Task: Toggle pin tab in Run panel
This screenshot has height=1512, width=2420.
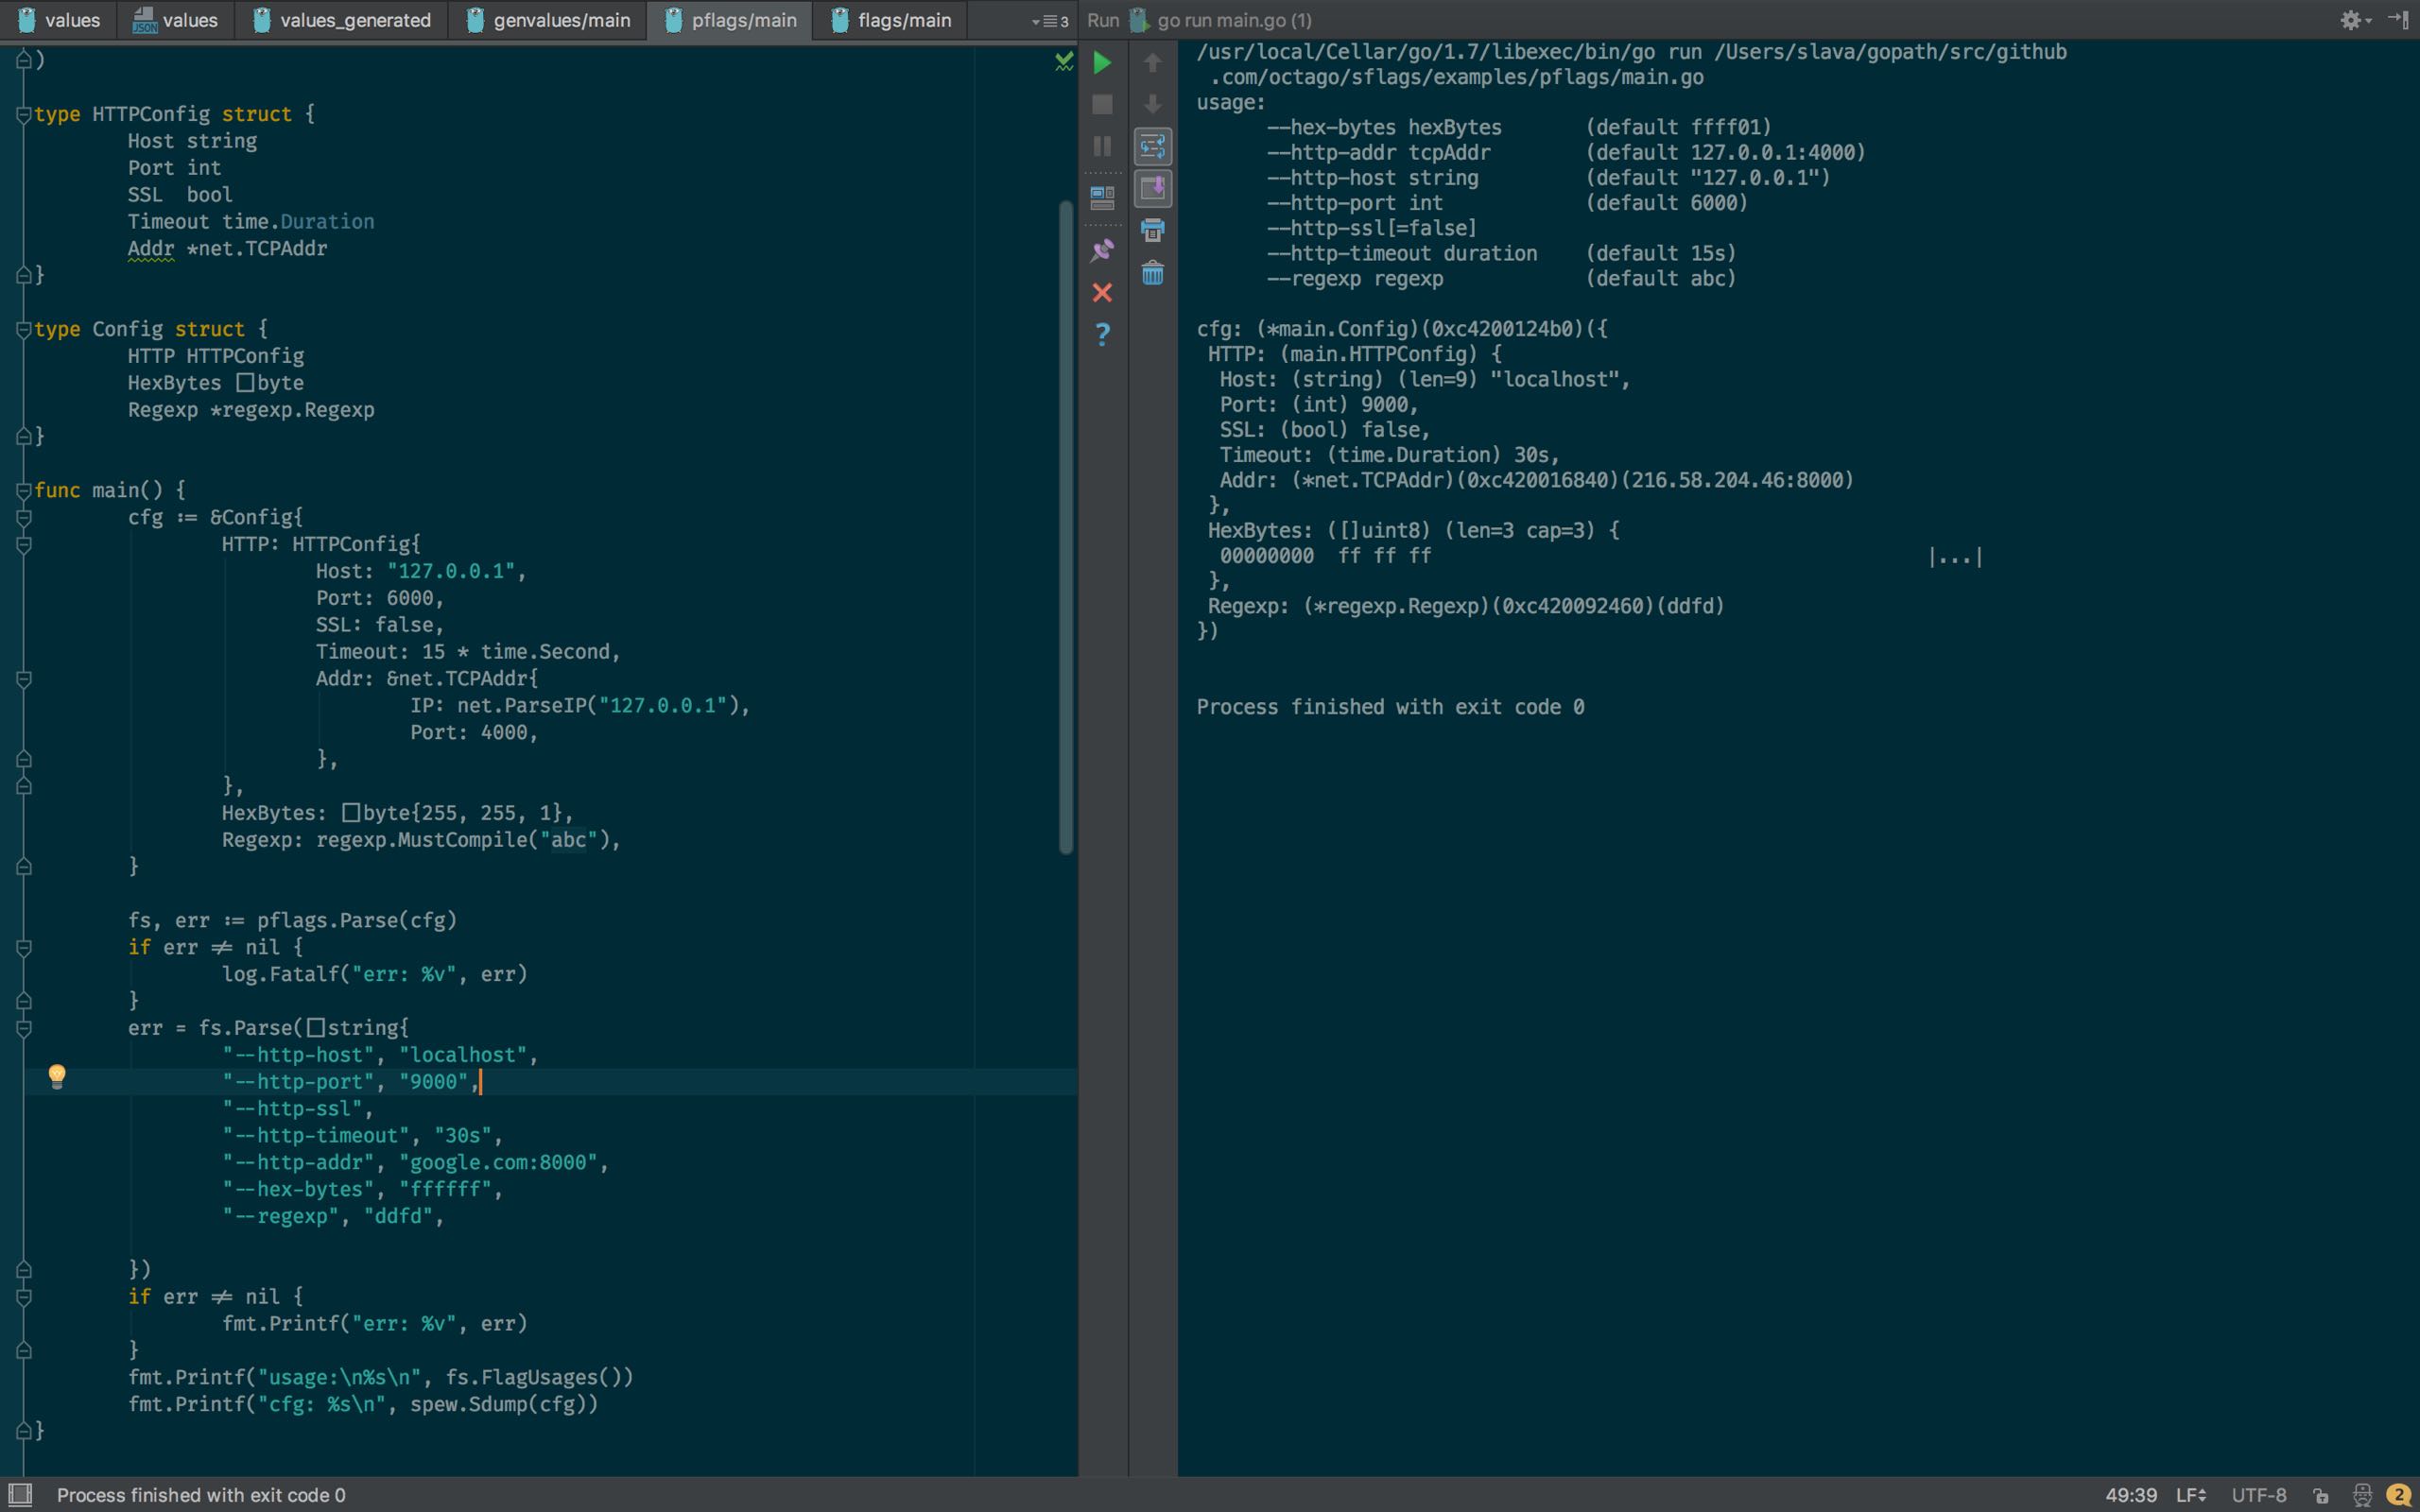Action: [1102, 250]
